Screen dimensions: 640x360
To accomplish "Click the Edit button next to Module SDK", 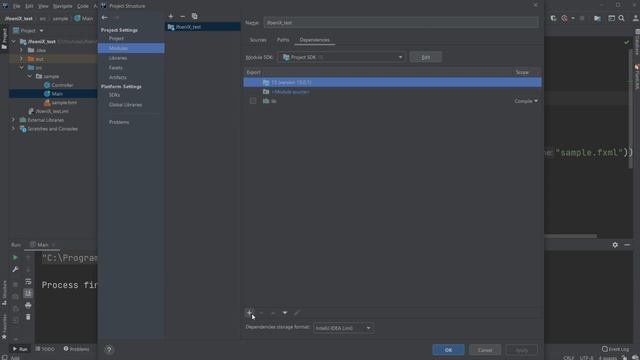I will [426, 57].
